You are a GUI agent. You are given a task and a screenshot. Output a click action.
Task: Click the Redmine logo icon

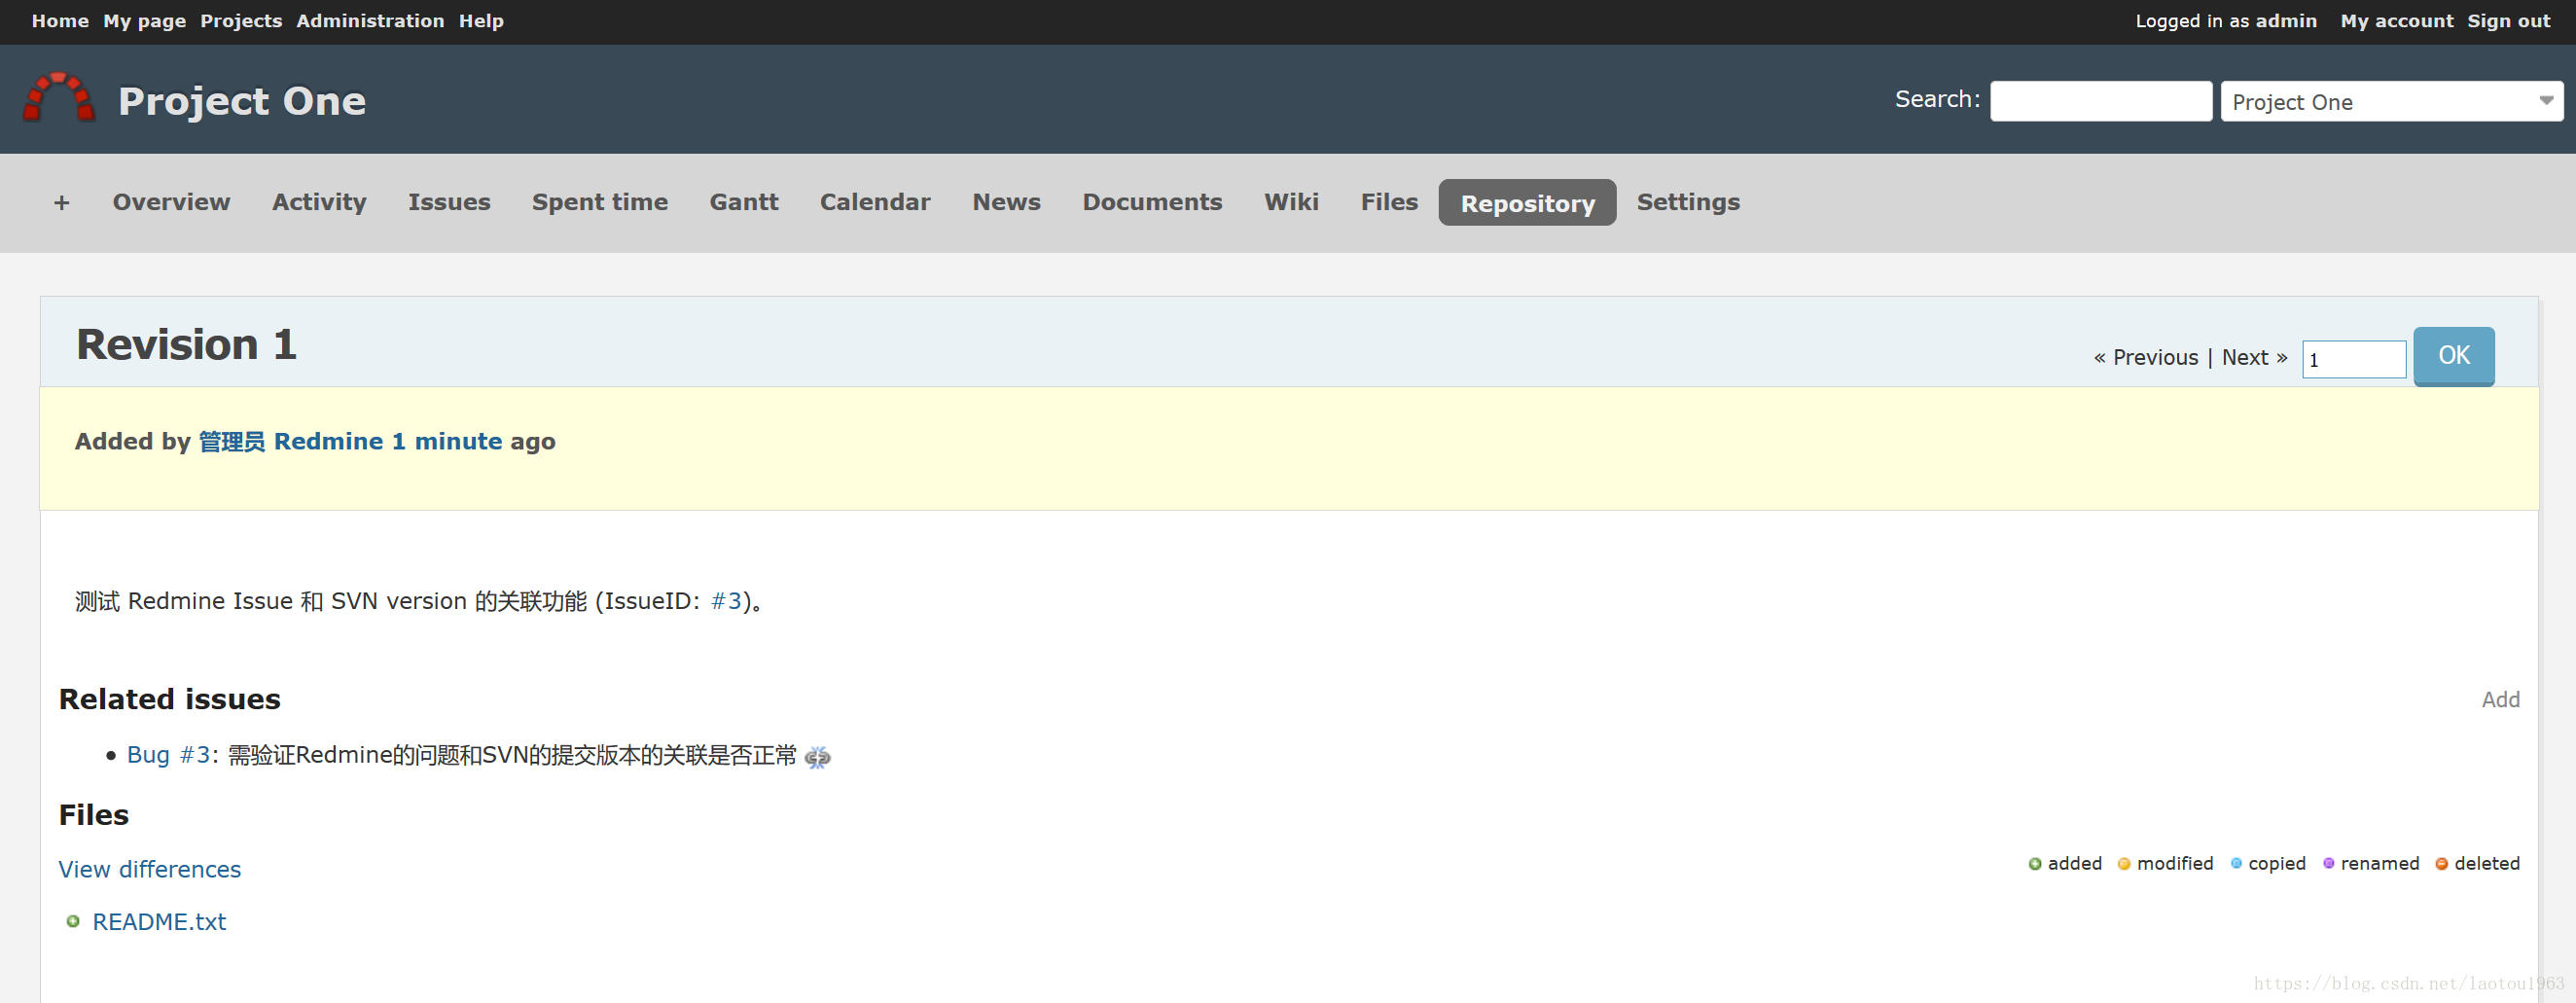point(59,98)
